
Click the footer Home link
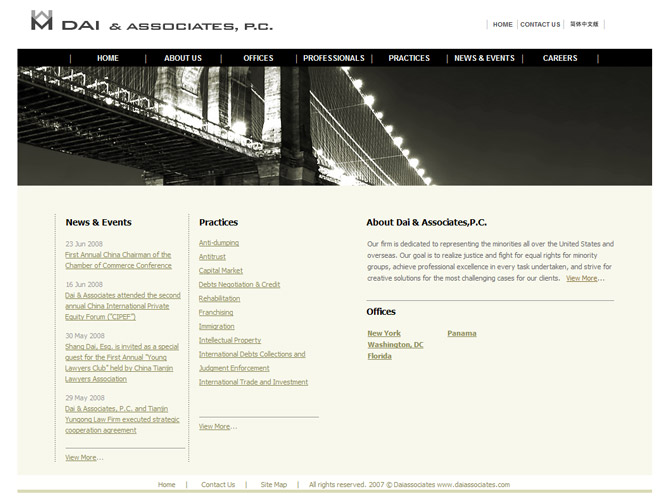(166, 485)
